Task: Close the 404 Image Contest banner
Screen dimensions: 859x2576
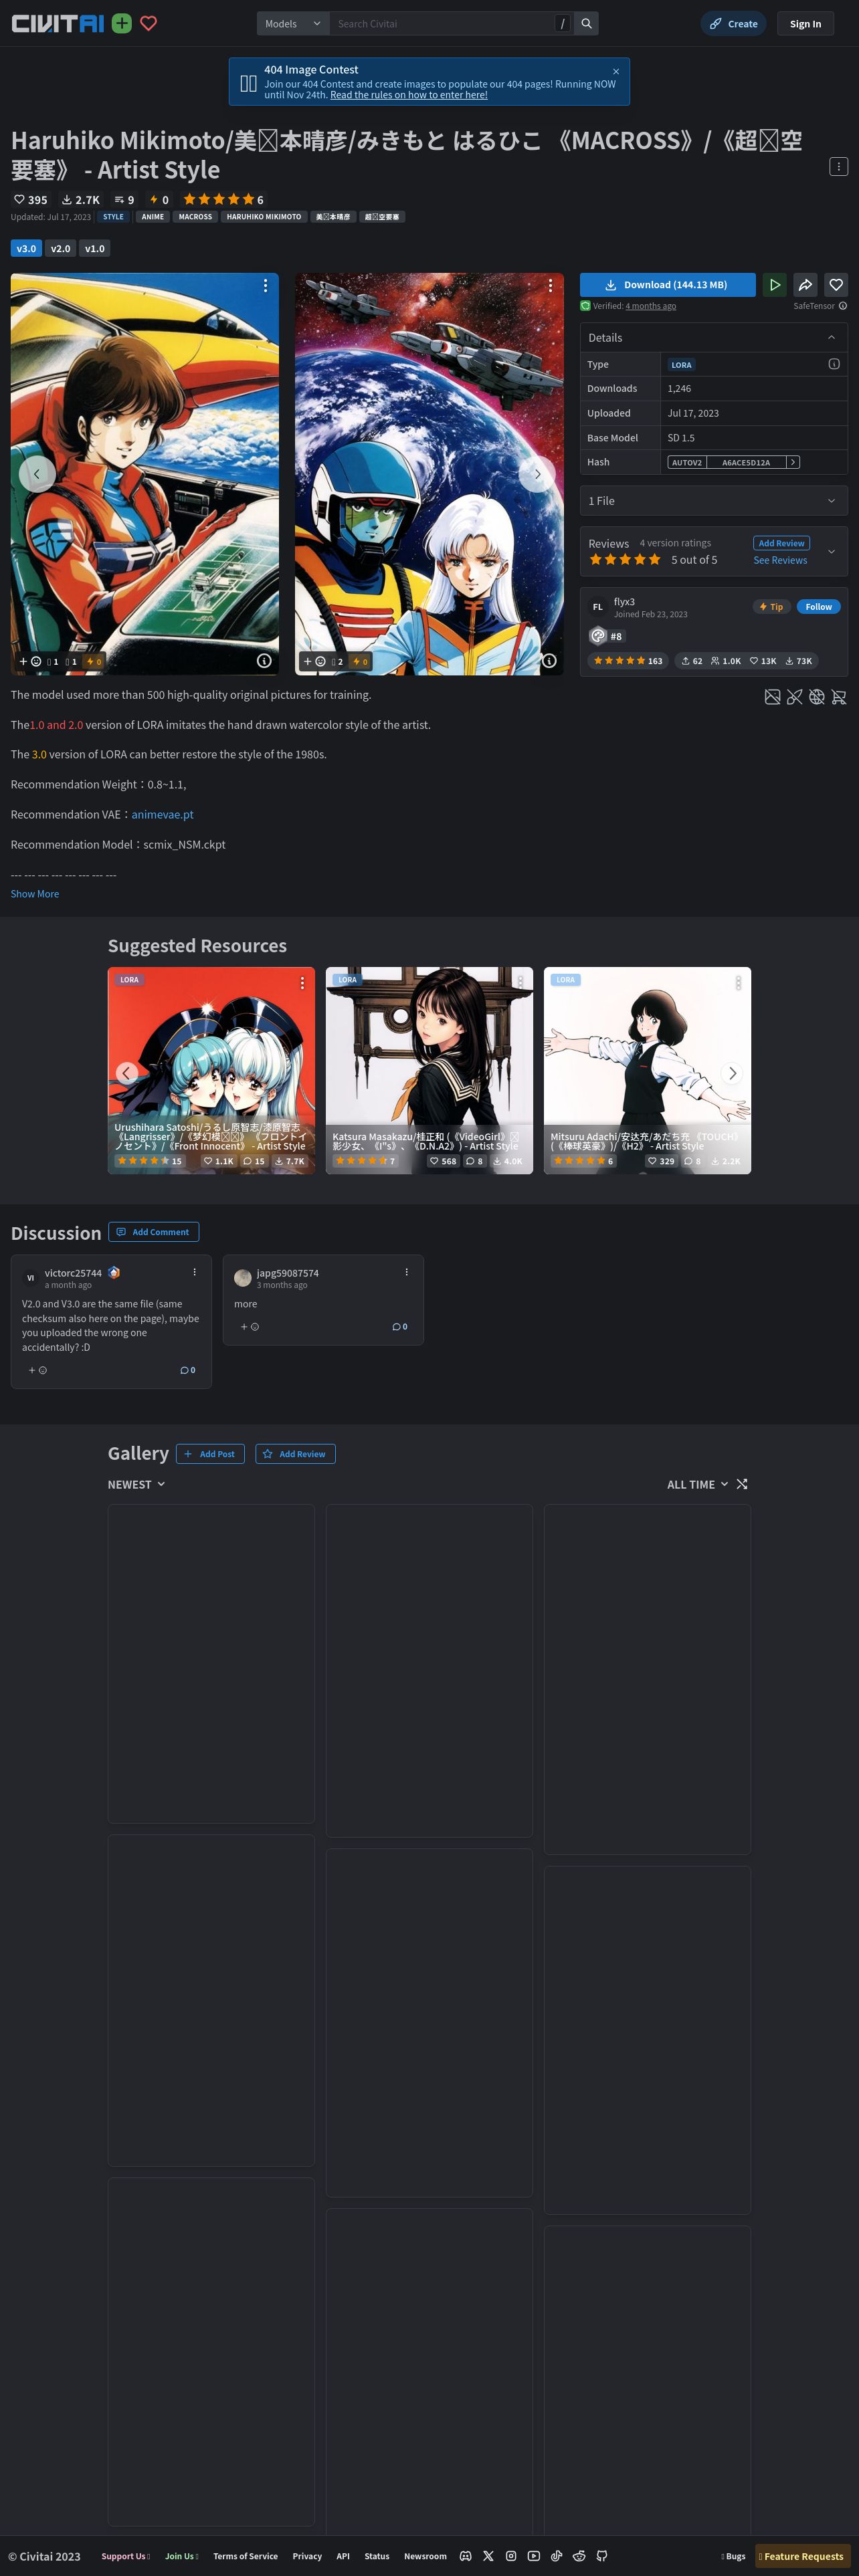Action: point(616,71)
